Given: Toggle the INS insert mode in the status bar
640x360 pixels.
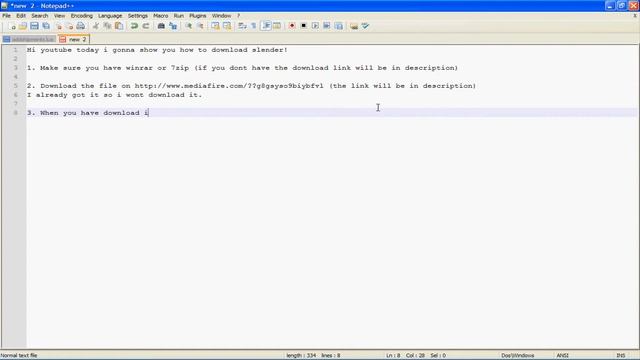Looking at the screenshot, I should click(x=620, y=356).
